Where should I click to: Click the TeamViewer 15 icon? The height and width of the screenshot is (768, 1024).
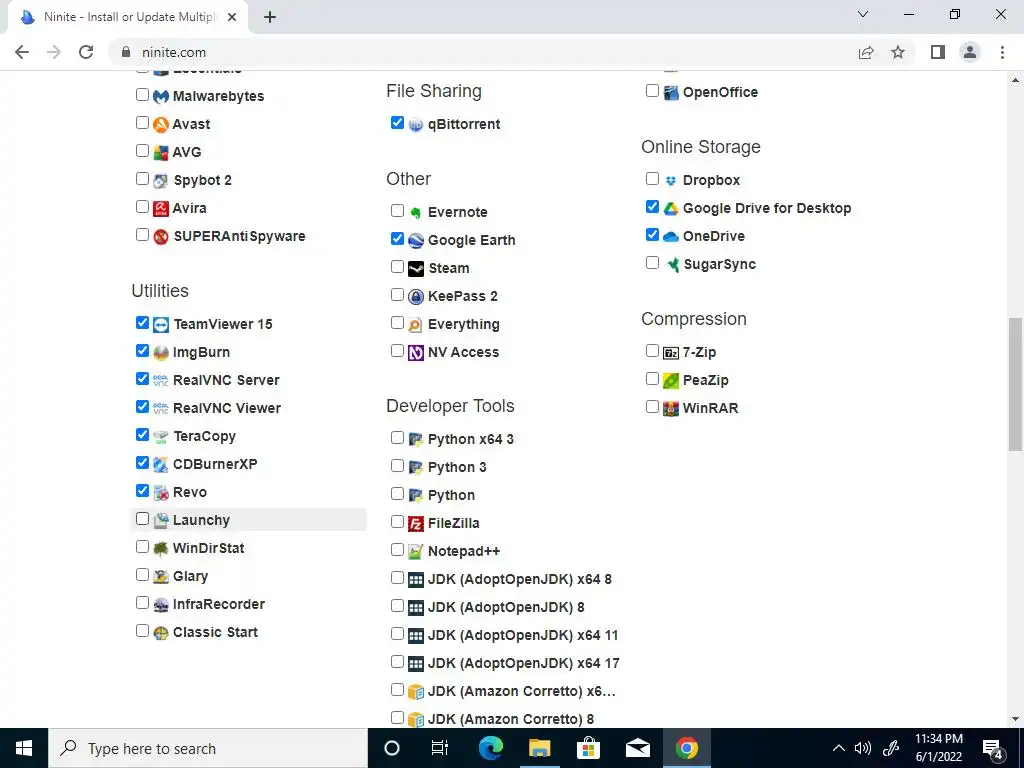[x=161, y=325]
